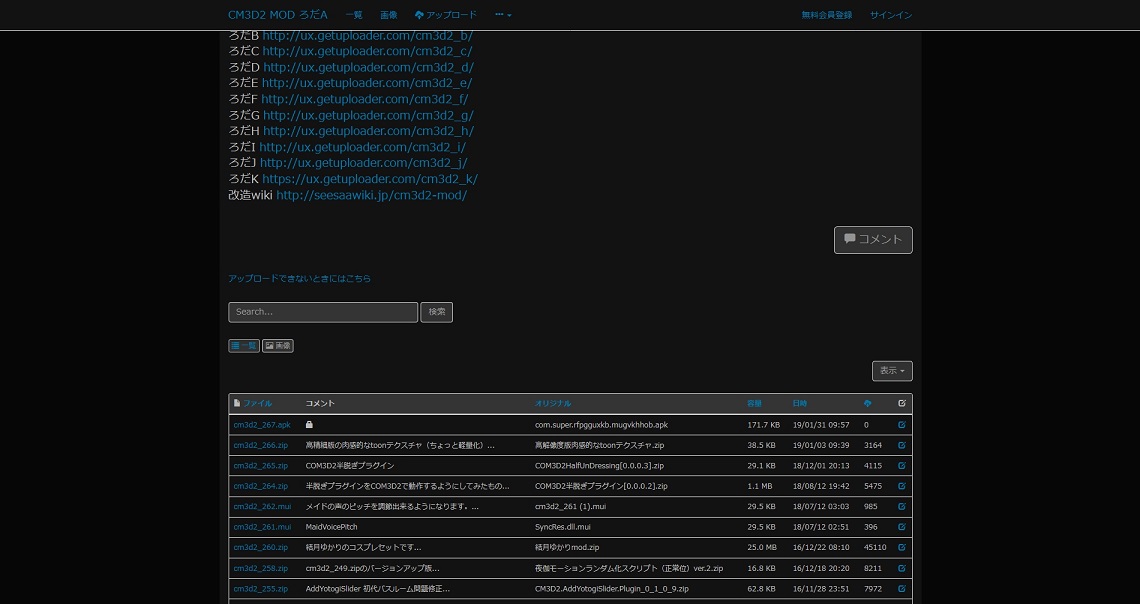Download file cm3d2_267.apk

point(262,424)
